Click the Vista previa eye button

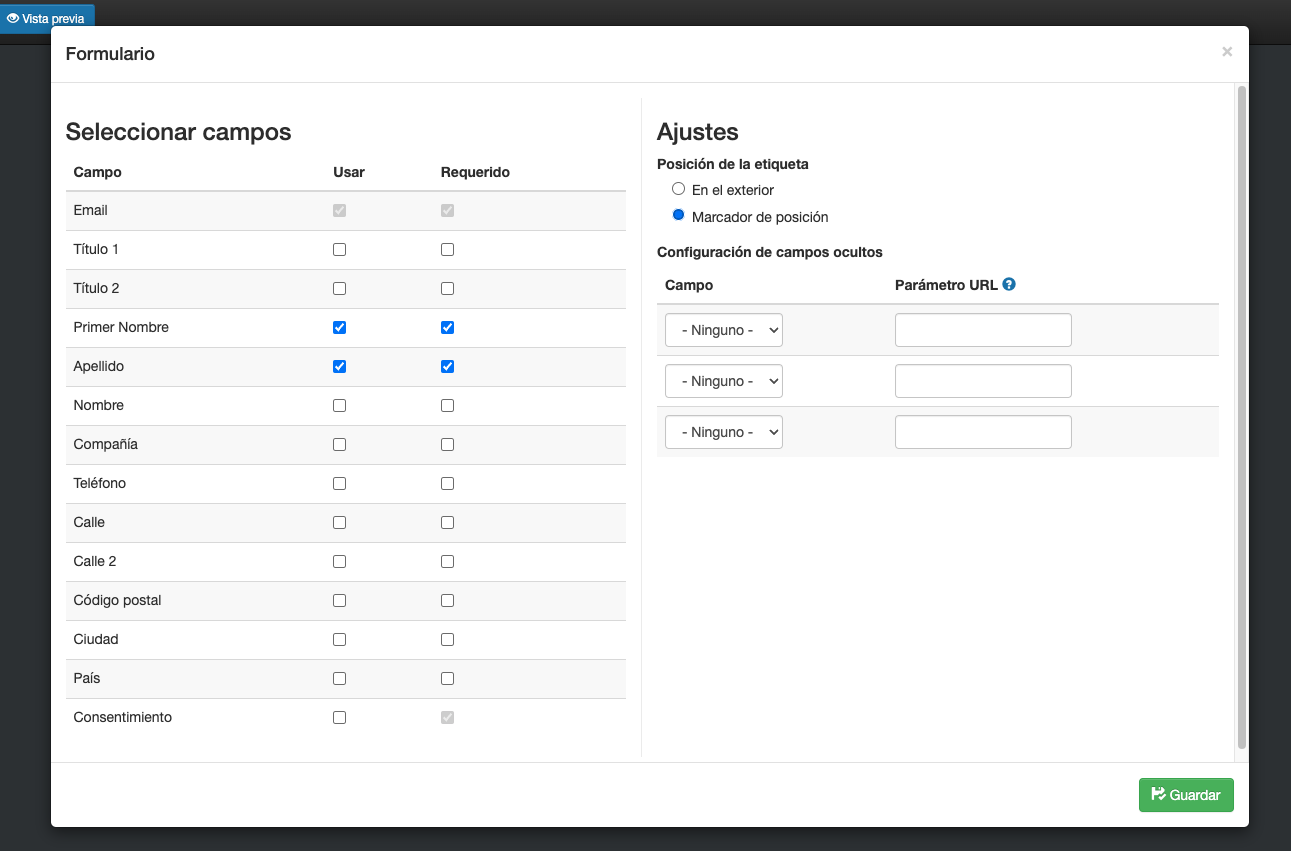[47, 19]
